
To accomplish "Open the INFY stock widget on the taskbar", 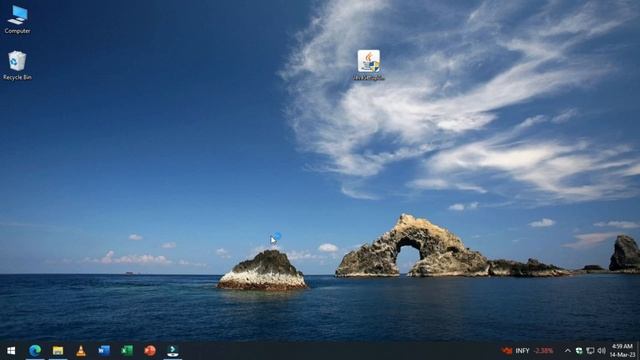I will coord(528,351).
